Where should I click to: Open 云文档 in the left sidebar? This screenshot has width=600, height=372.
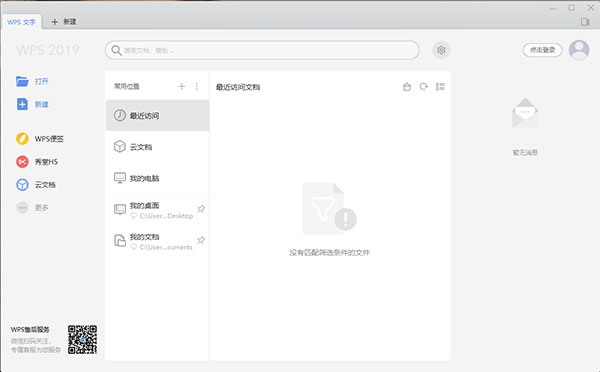coord(36,184)
